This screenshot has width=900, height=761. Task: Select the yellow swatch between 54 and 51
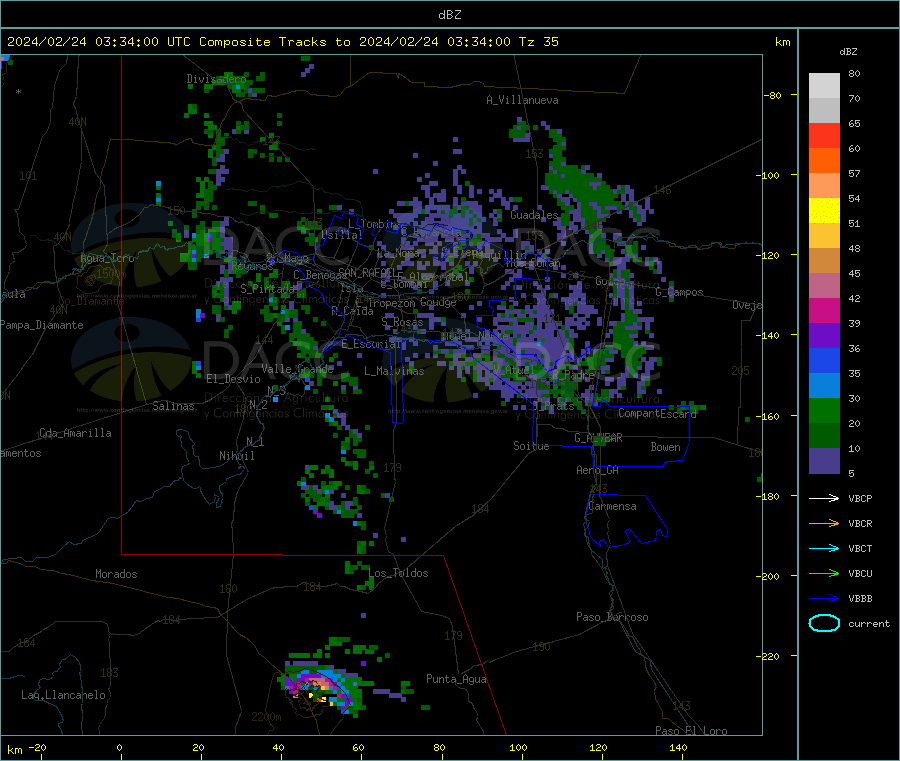click(x=824, y=211)
